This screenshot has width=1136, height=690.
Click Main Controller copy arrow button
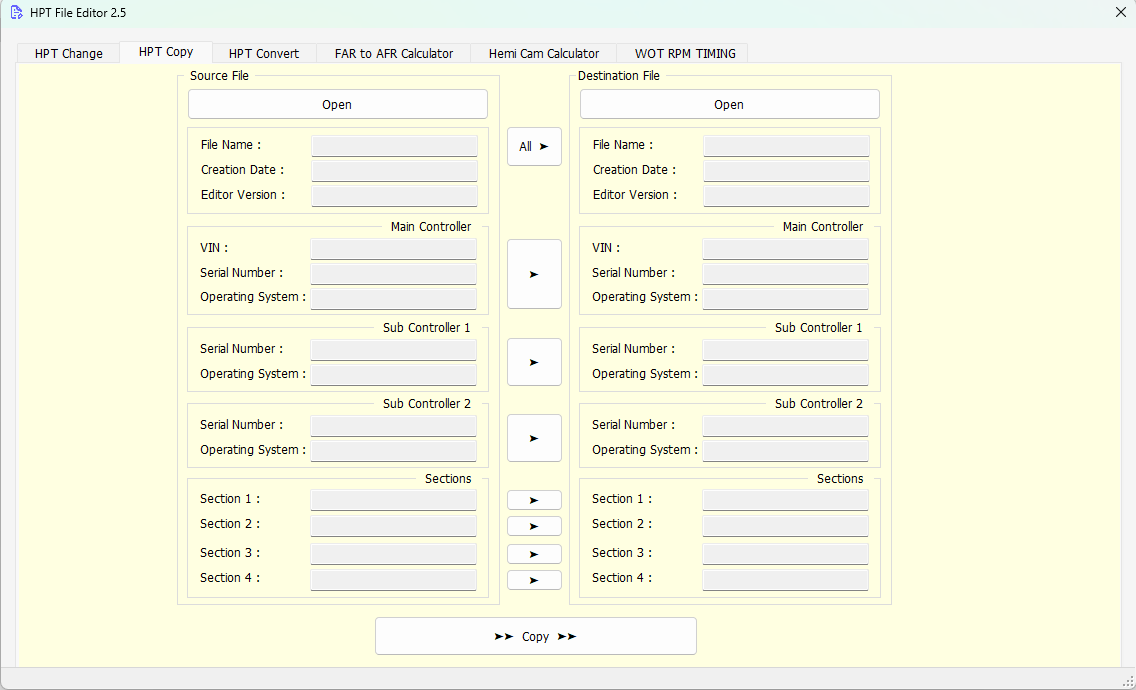point(534,274)
